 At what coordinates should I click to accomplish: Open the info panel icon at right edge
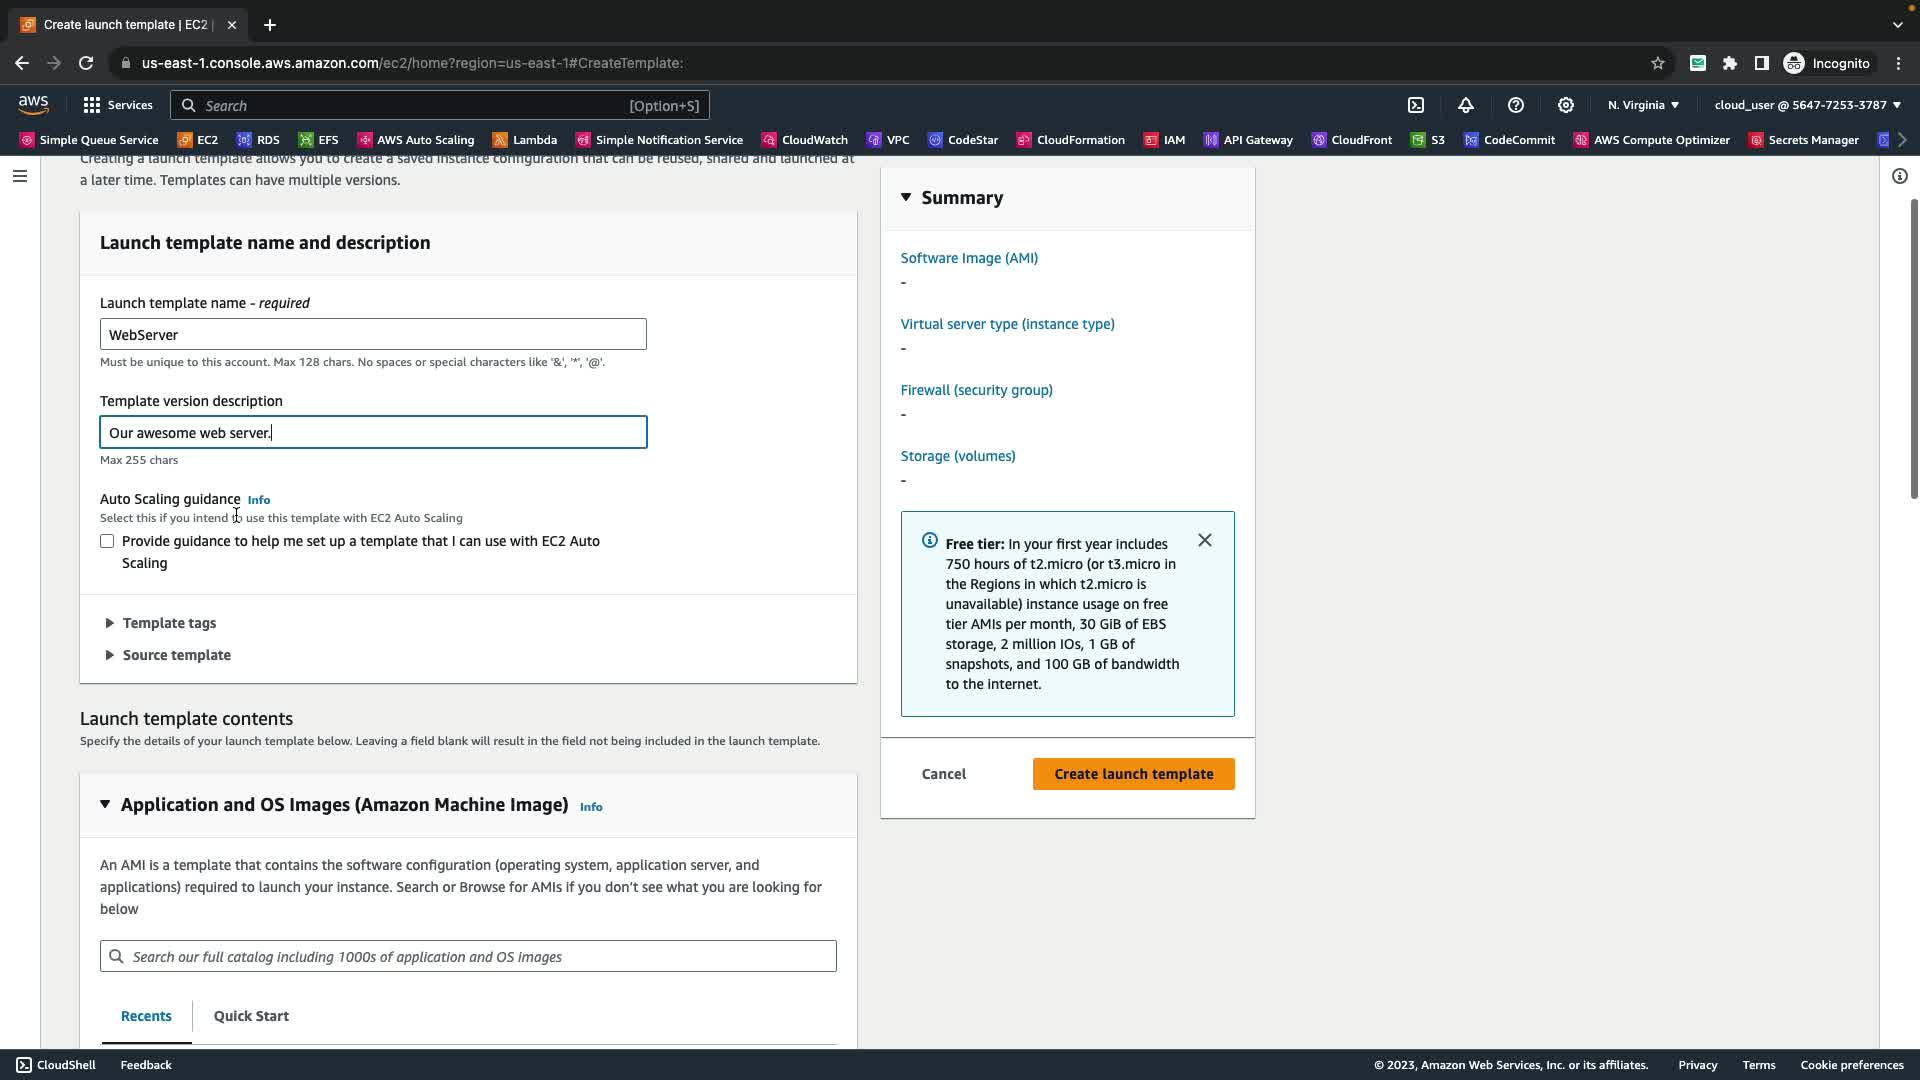1899,176
